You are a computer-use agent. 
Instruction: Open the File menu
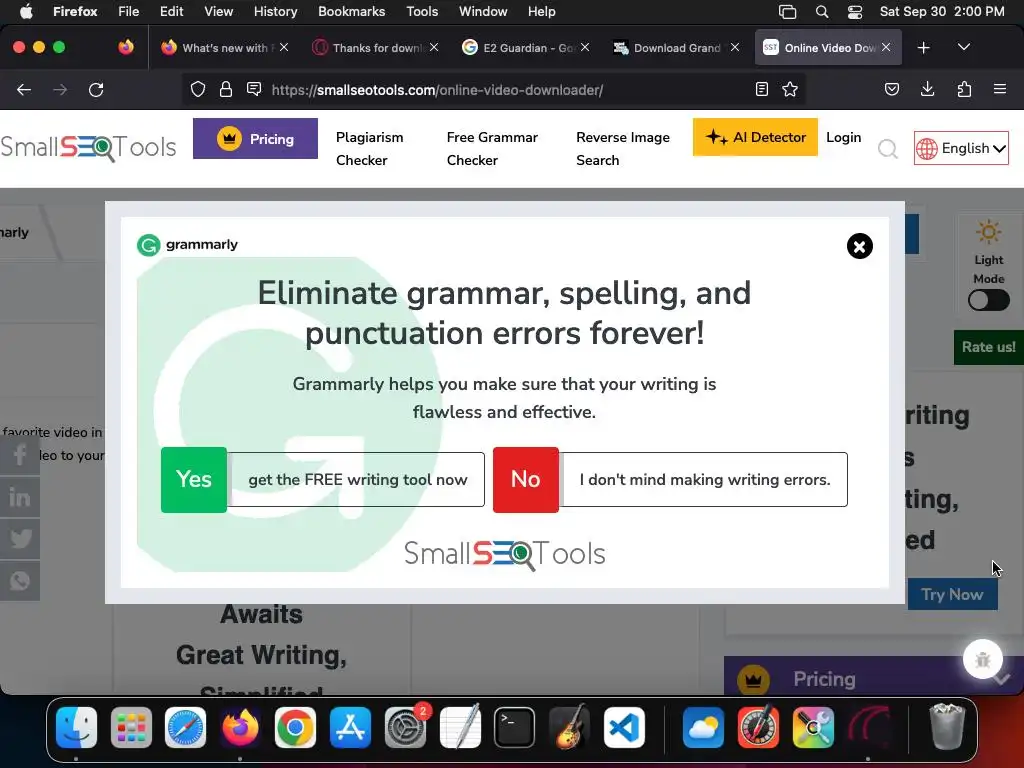[128, 12]
